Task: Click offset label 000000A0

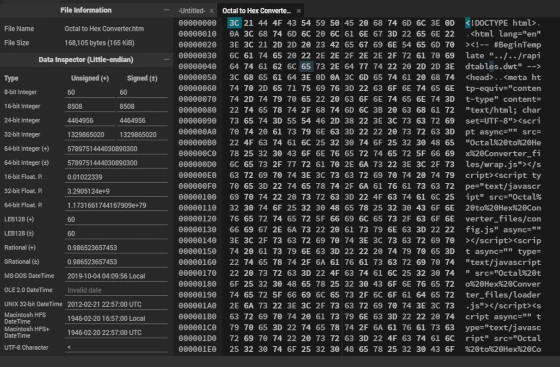Action: tap(198, 132)
